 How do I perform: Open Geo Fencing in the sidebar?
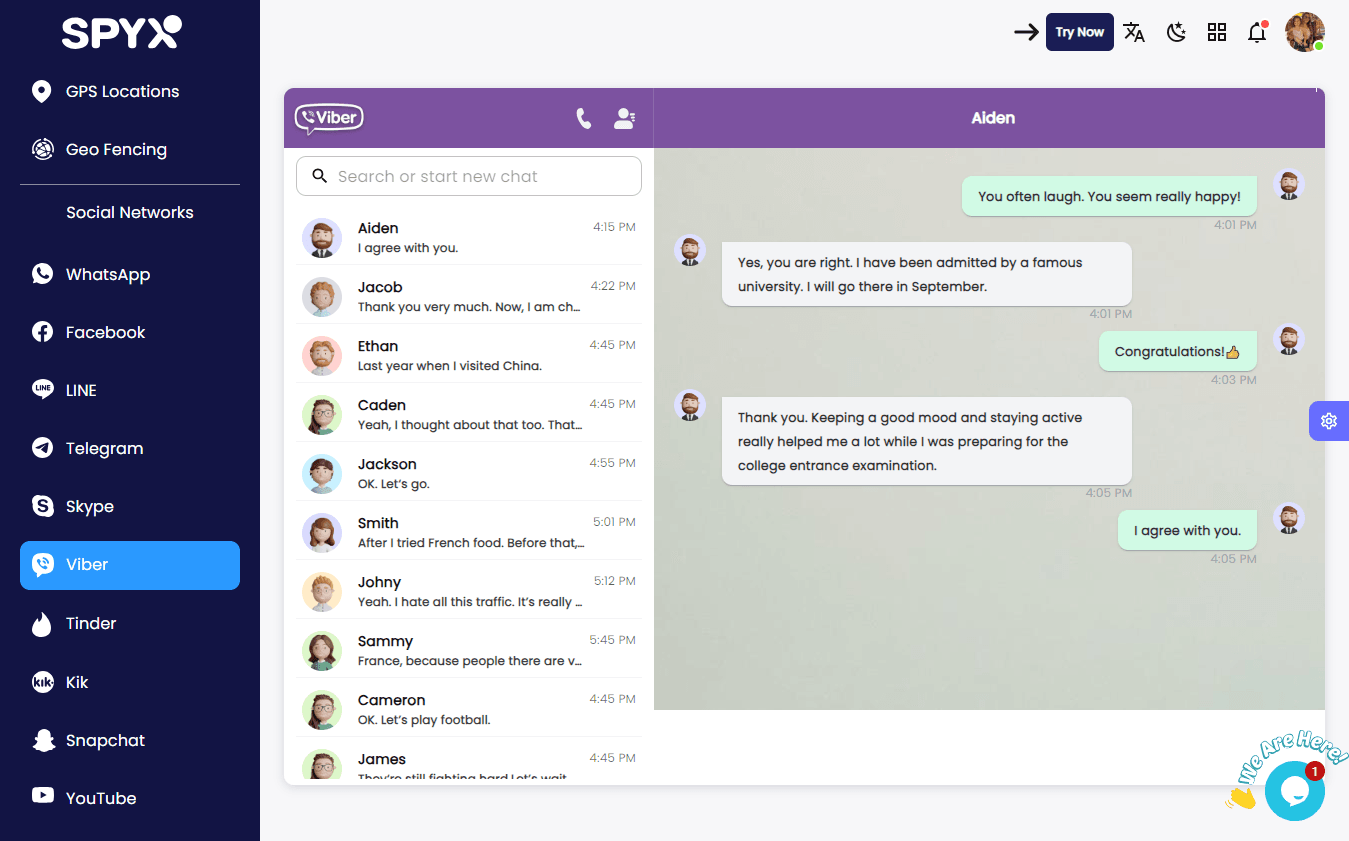click(x=130, y=150)
